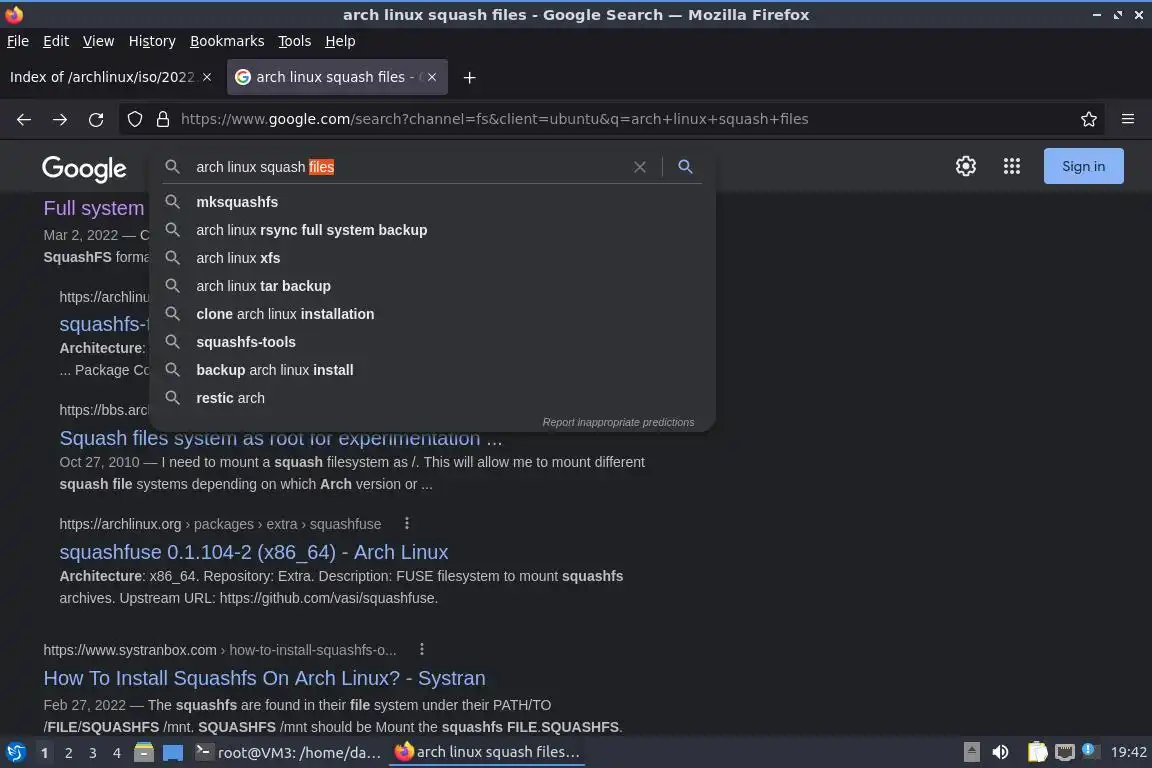The width and height of the screenshot is (1152, 768).
Task: Open the notification tray icon with badge
Action: [1090, 750]
